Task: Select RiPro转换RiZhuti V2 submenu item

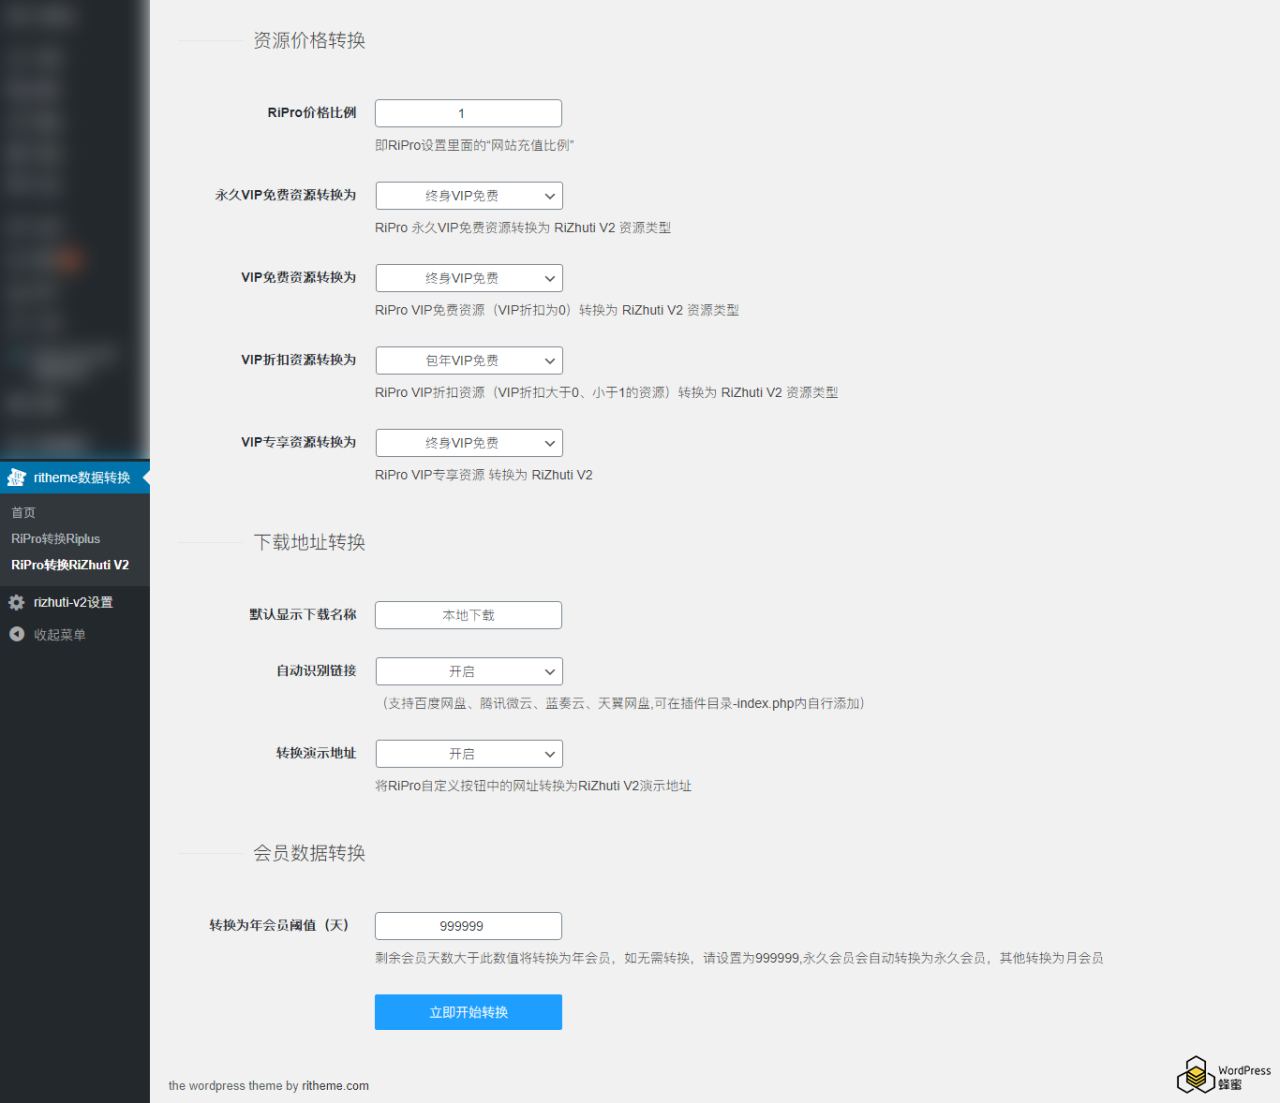Action: pyautogui.click(x=70, y=564)
